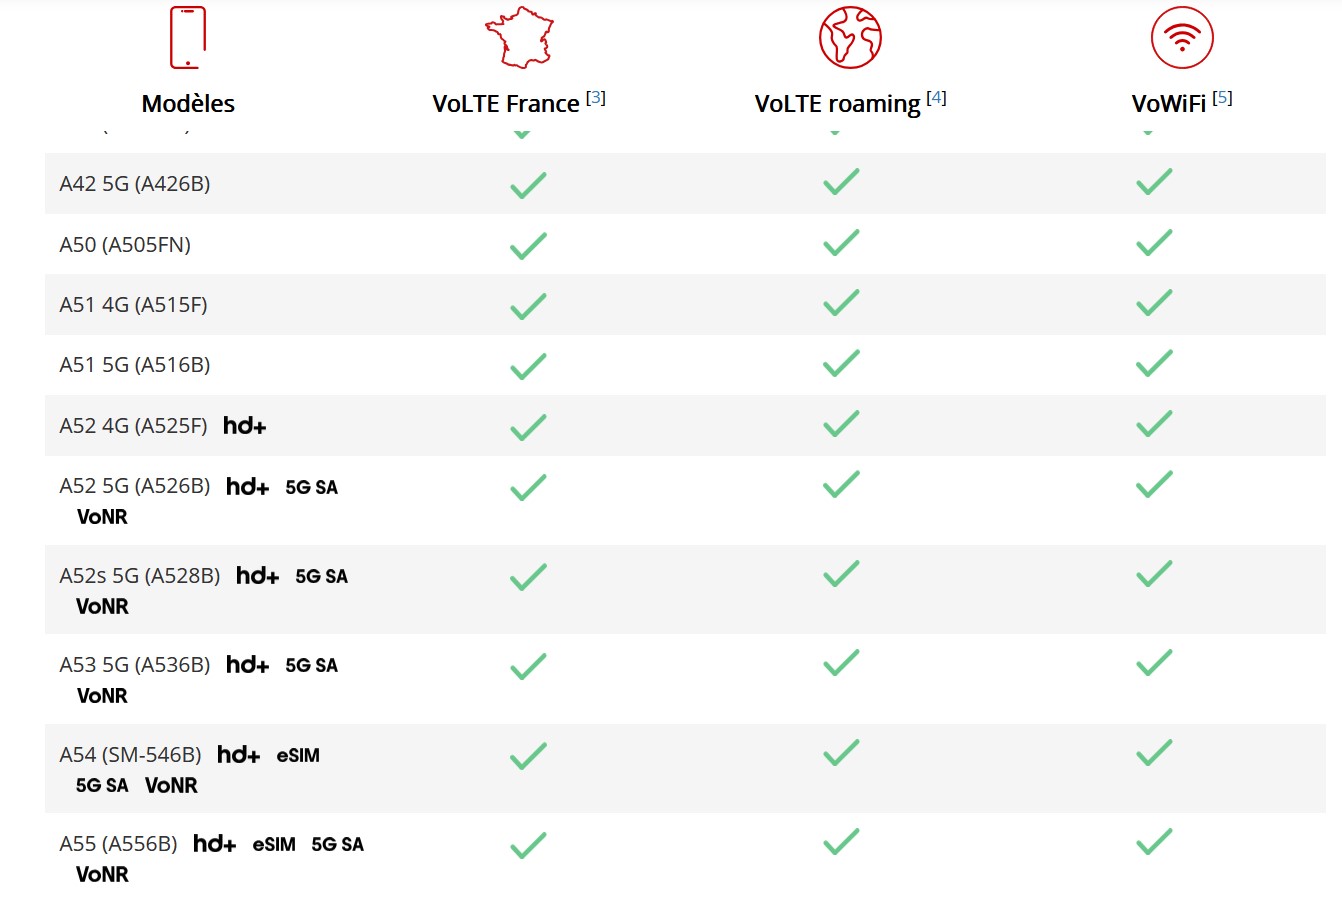Open footnote 3 beside VoLTE France
This screenshot has height=900, width=1342.
tap(596, 98)
